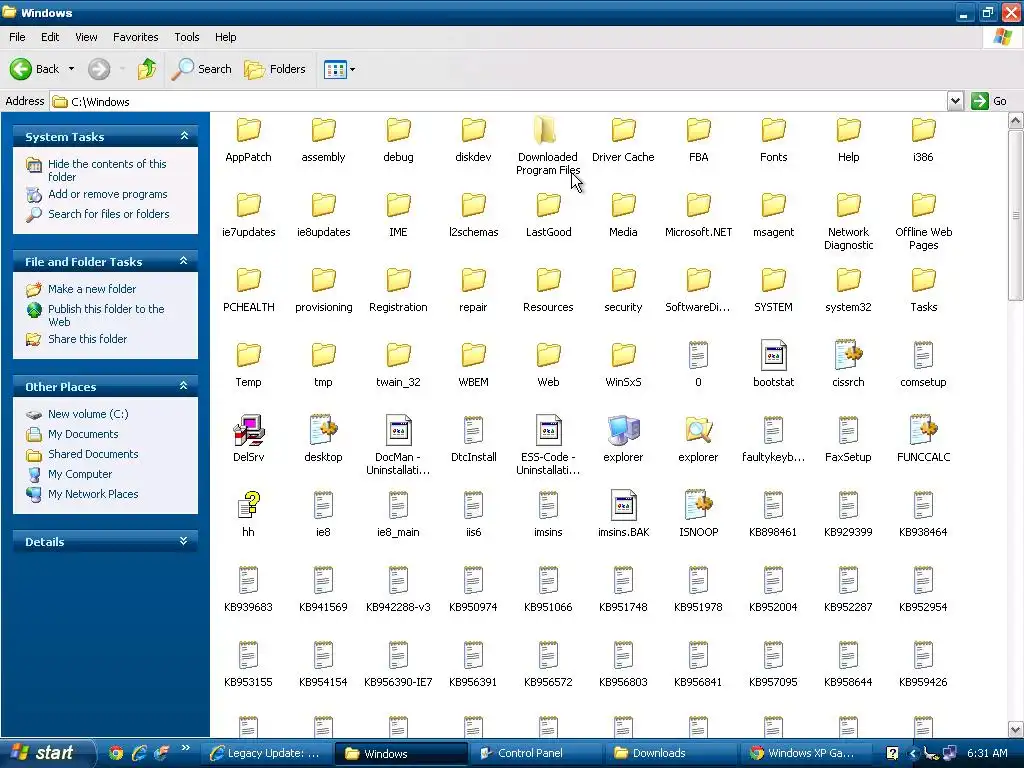This screenshot has width=1024, height=768.
Task: Select the AppPatch folder icon
Action: point(248,130)
